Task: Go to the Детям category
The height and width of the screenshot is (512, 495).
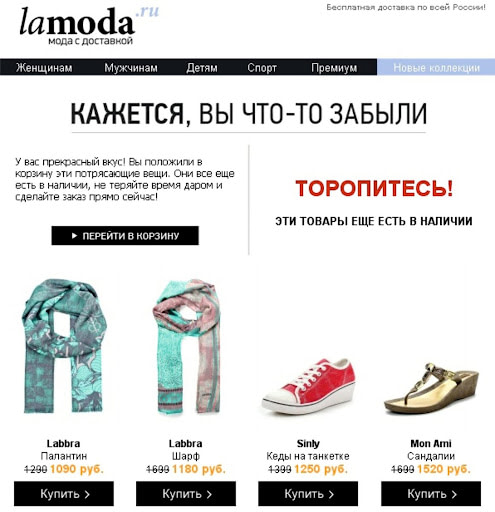Action: pos(202,68)
